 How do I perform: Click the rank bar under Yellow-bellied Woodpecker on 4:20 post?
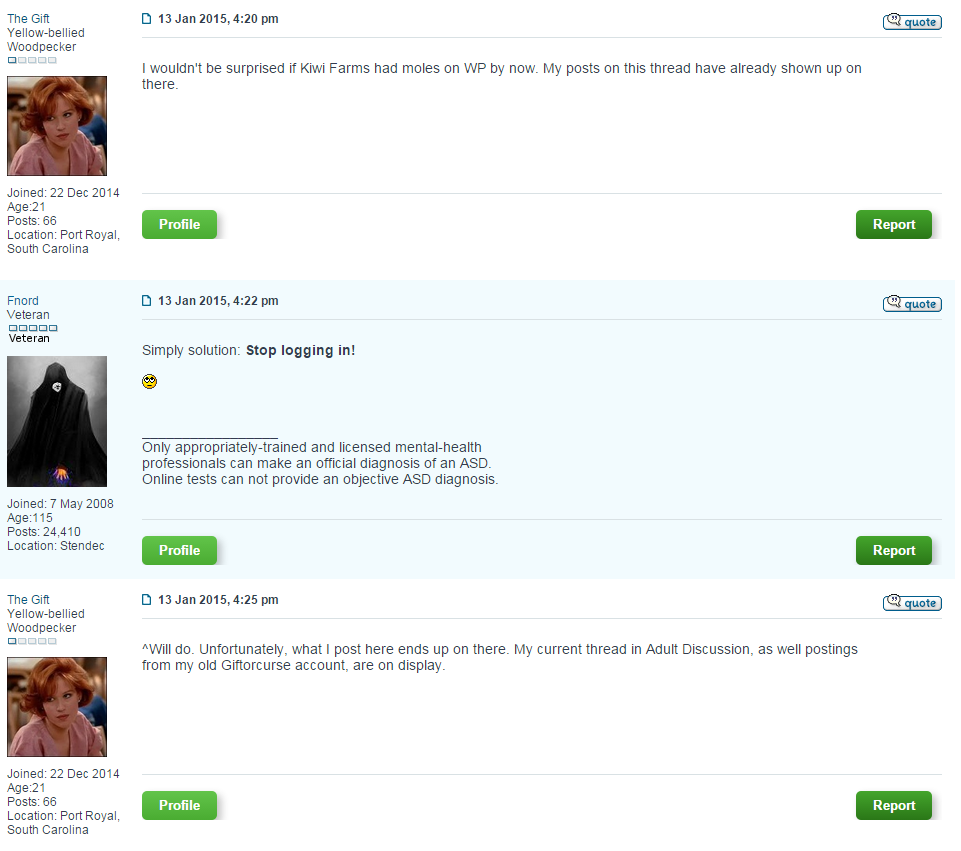[32, 61]
